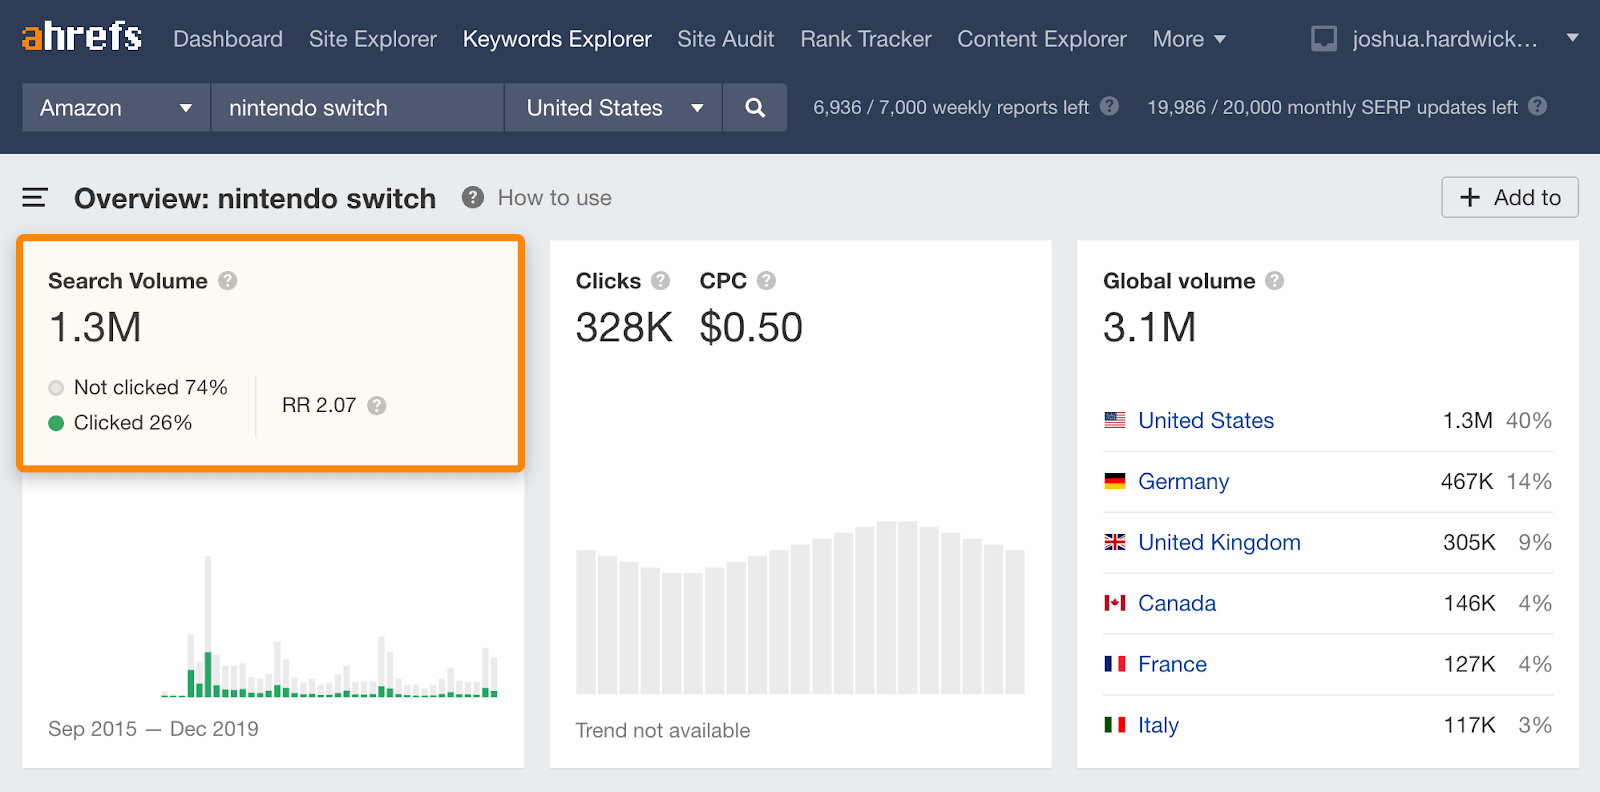Click help icon next to Search Volume
This screenshot has height=792, width=1600.
228,281
